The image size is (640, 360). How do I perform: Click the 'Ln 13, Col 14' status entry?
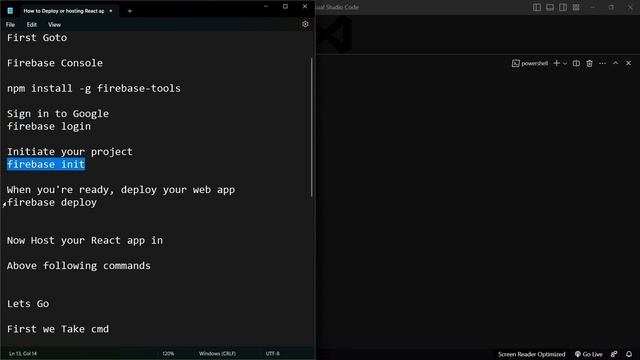pos(23,353)
